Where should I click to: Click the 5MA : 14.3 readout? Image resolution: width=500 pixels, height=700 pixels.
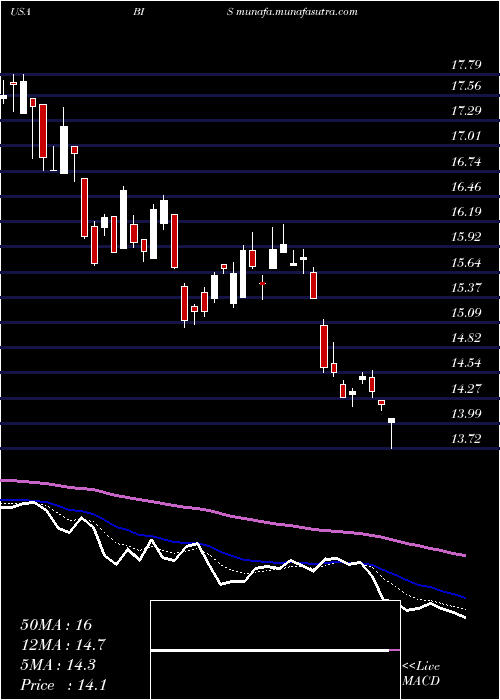58,665
